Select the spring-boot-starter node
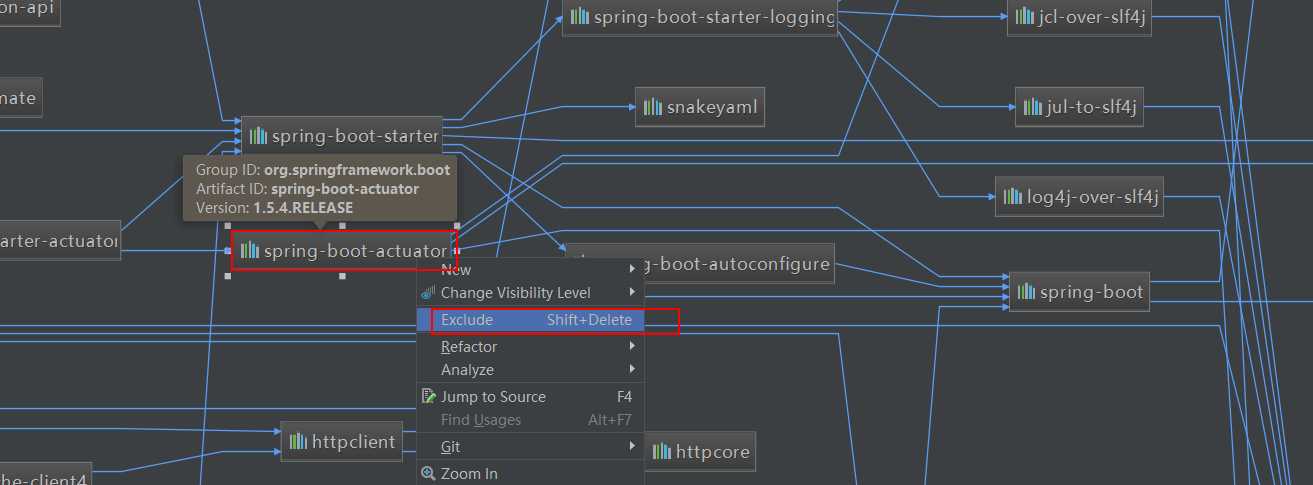 342,135
